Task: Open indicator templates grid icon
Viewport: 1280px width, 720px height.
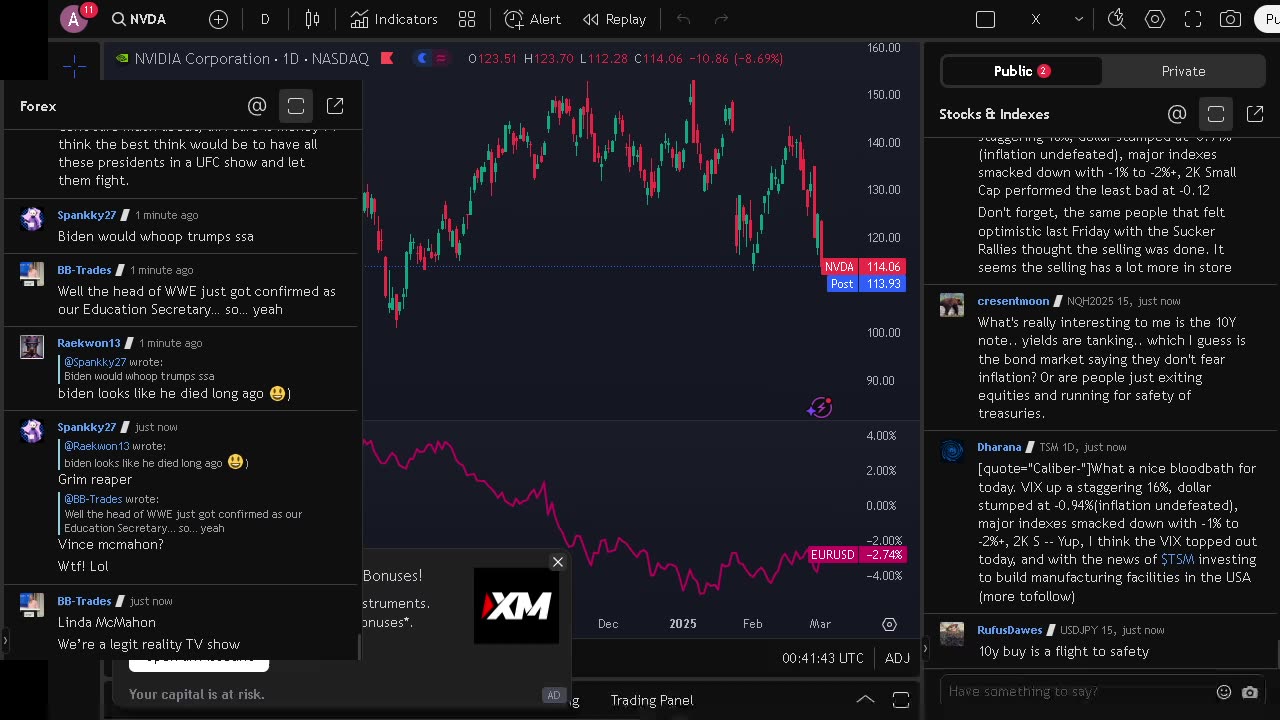Action: (x=467, y=19)
